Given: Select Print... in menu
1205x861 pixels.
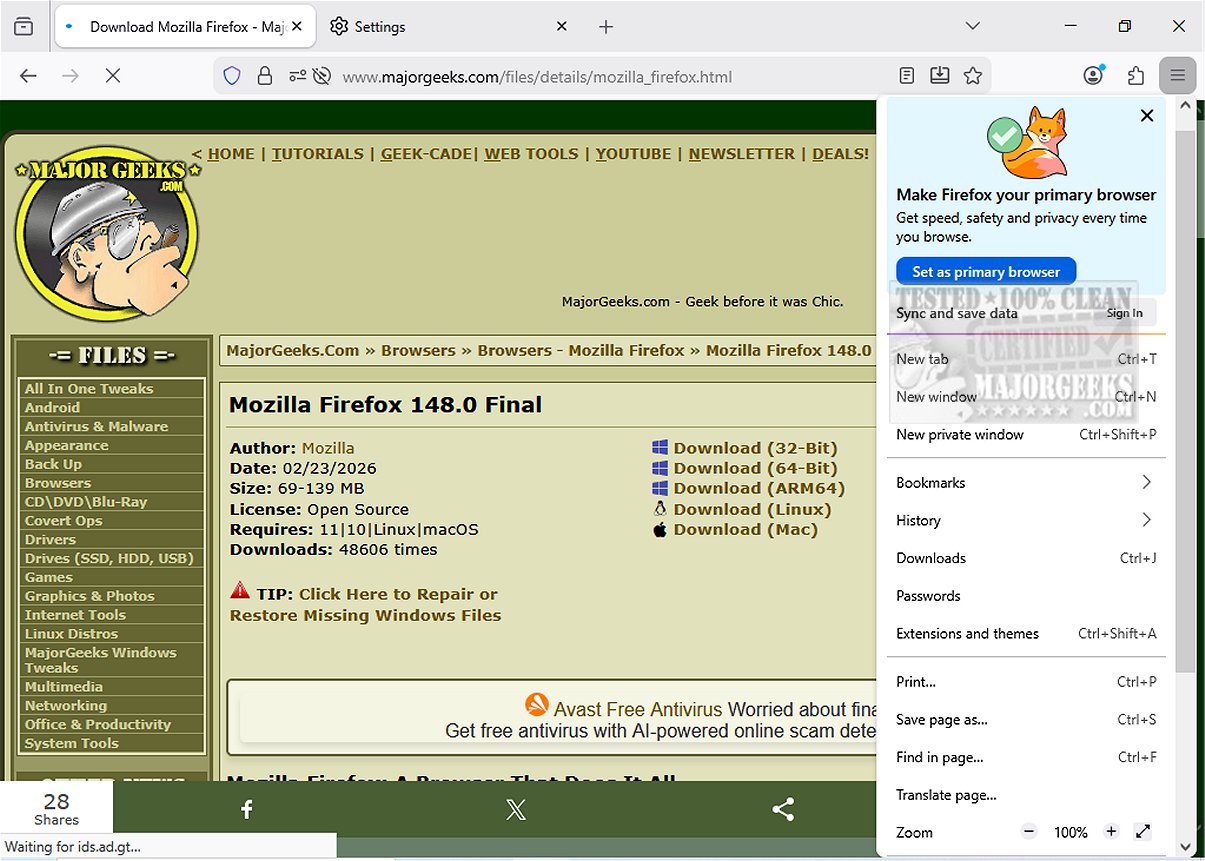Looking at the screenshot, I should tap(1026, 682).
